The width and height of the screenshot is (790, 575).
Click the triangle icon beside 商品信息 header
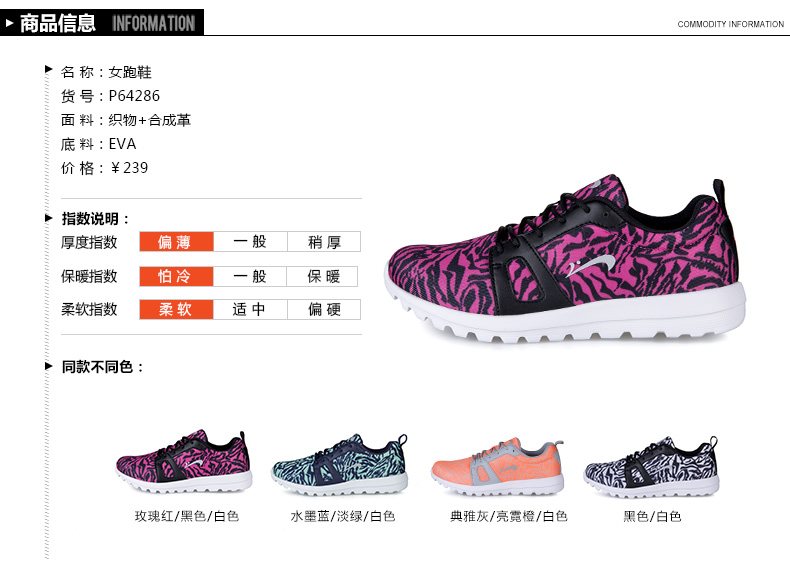click(9, 23)
